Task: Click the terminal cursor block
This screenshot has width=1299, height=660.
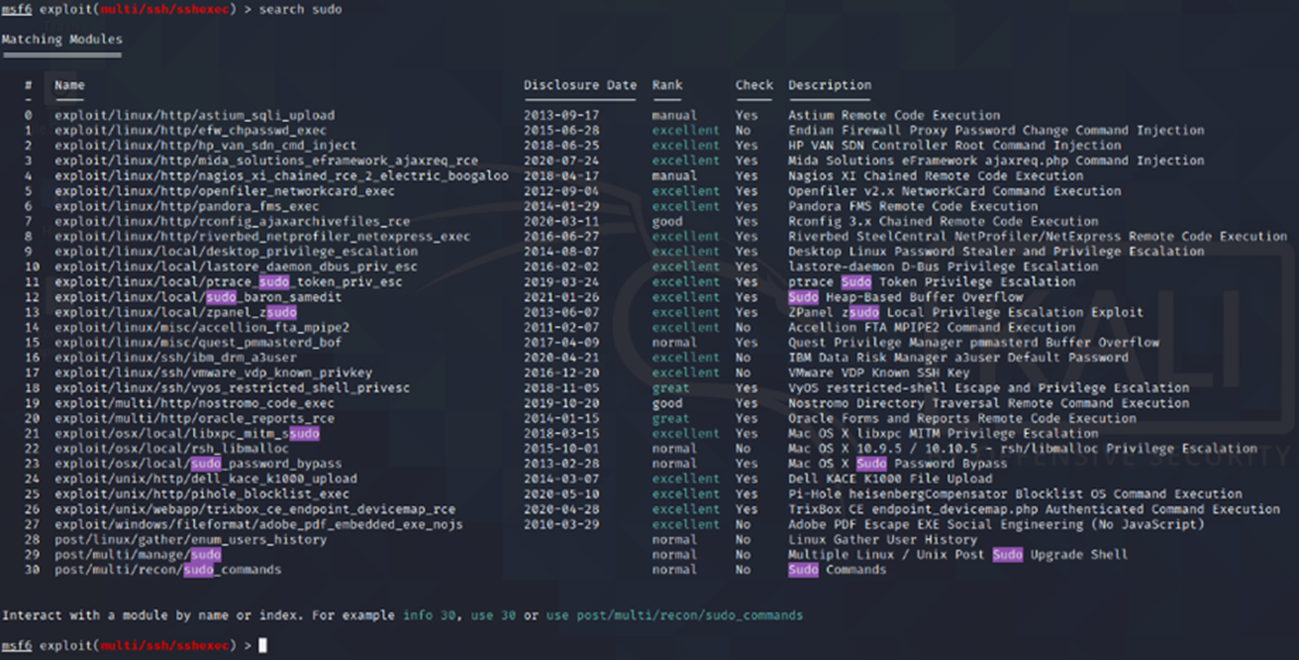Action: pos(263,644)
